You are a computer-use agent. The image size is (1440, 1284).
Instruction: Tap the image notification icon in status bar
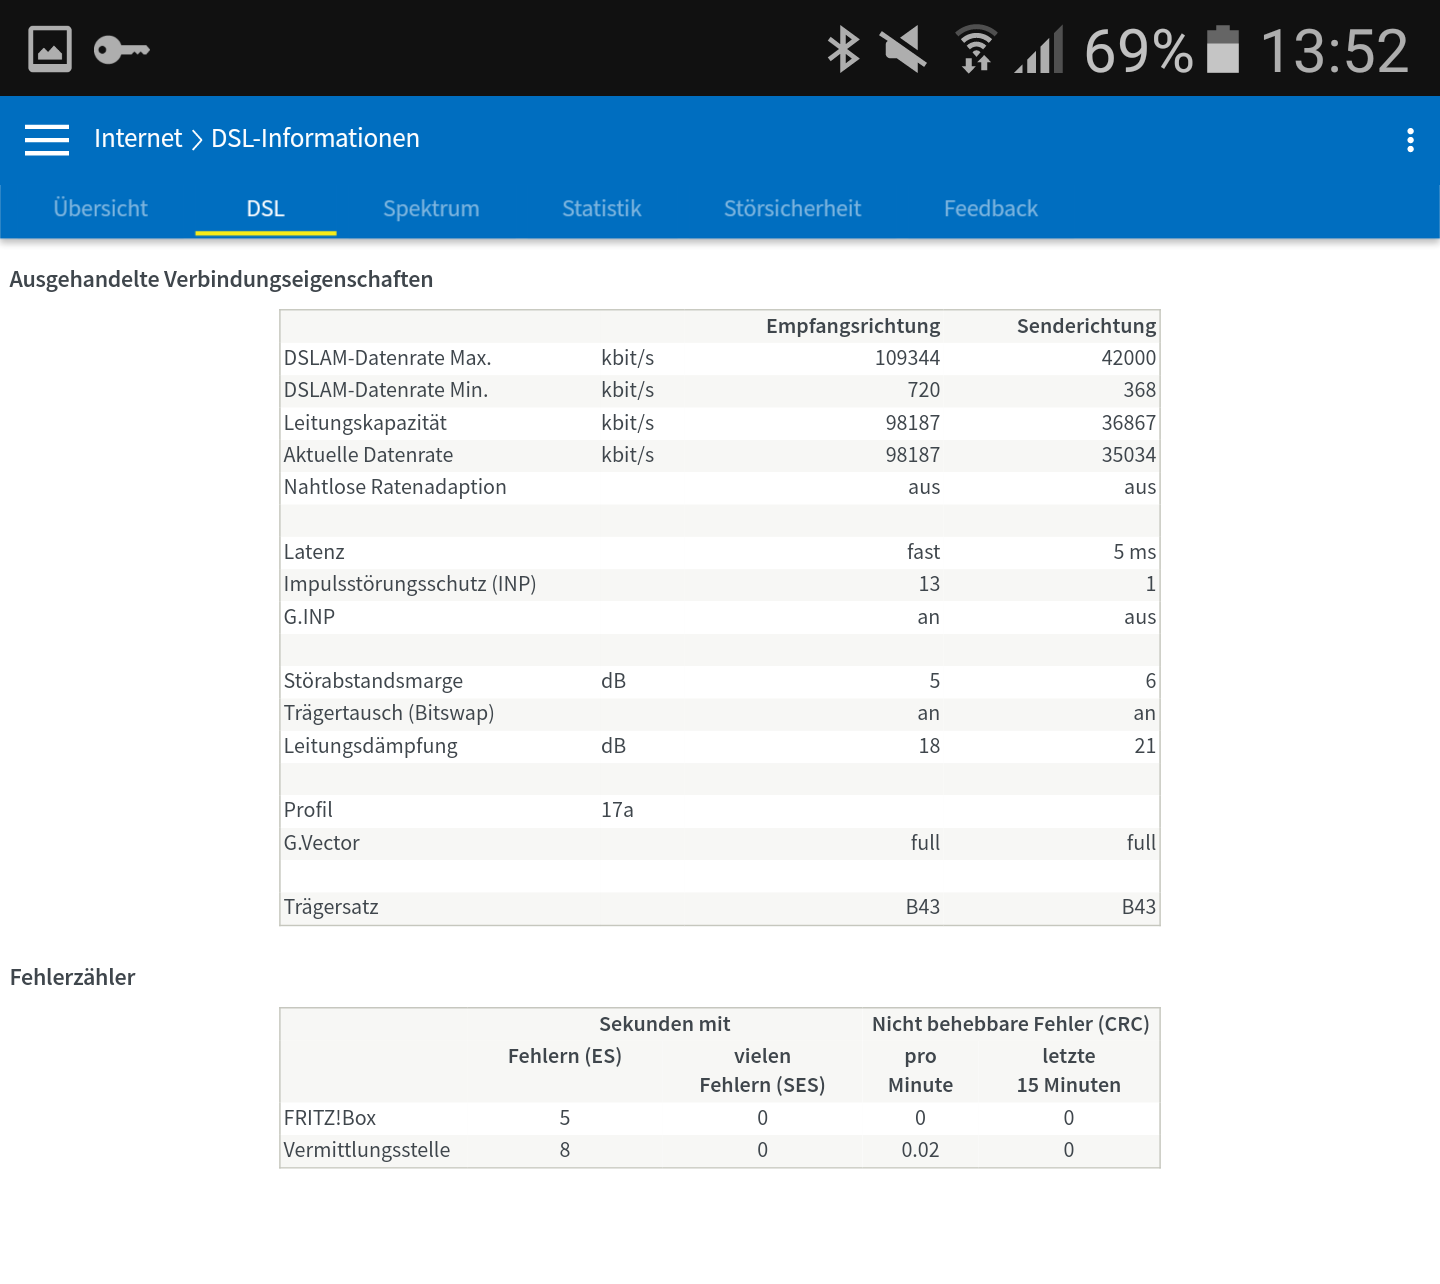(x=50, y=49)
